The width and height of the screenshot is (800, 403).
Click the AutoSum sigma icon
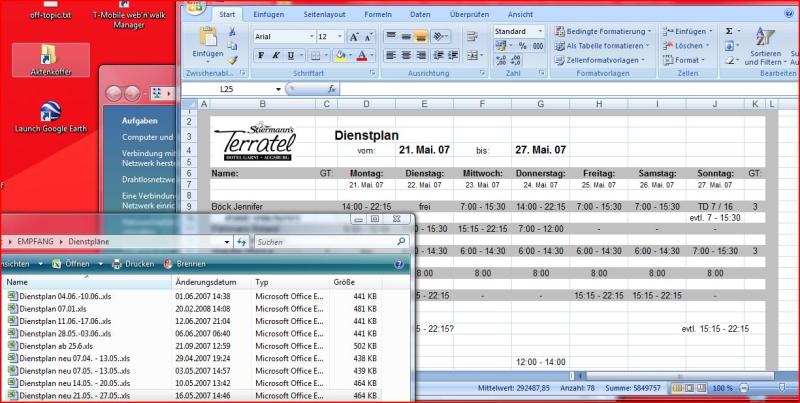(728, 32)
